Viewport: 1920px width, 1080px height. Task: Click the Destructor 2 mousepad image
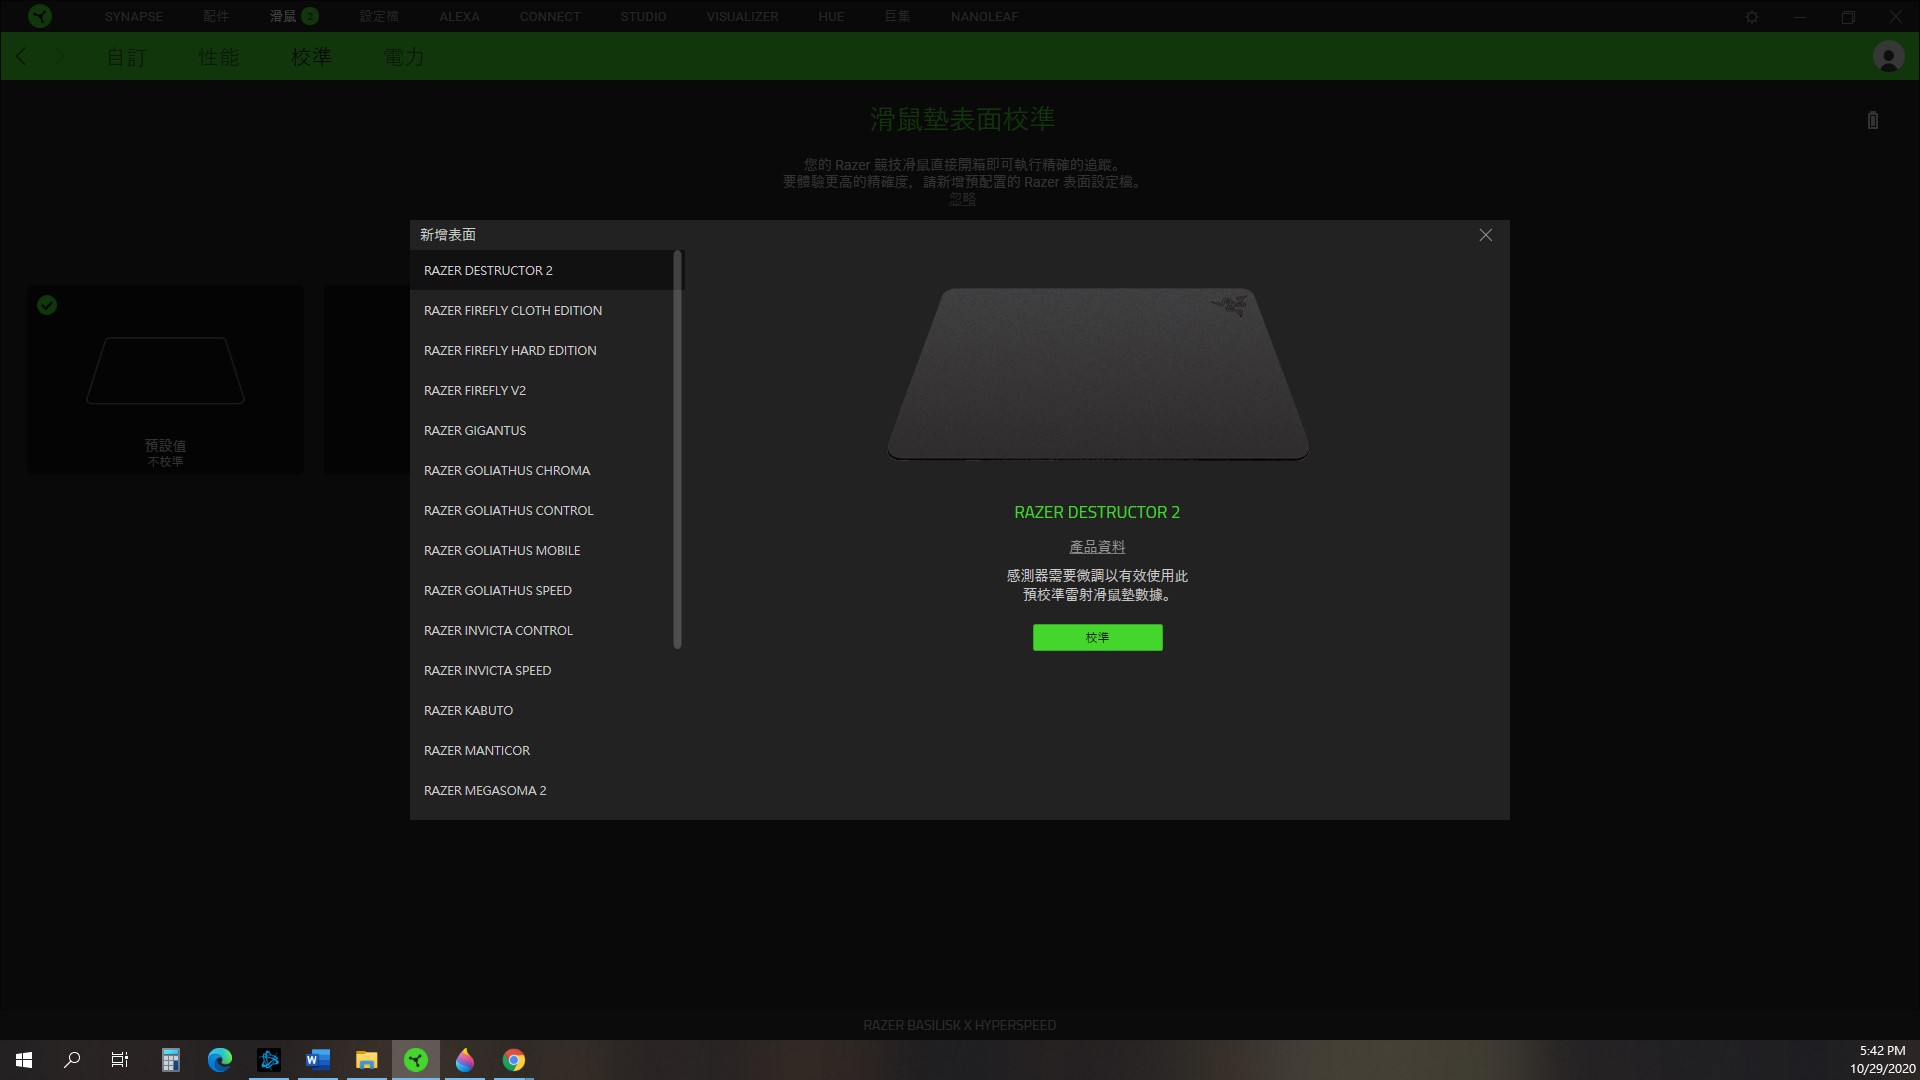click(1098, 375)
